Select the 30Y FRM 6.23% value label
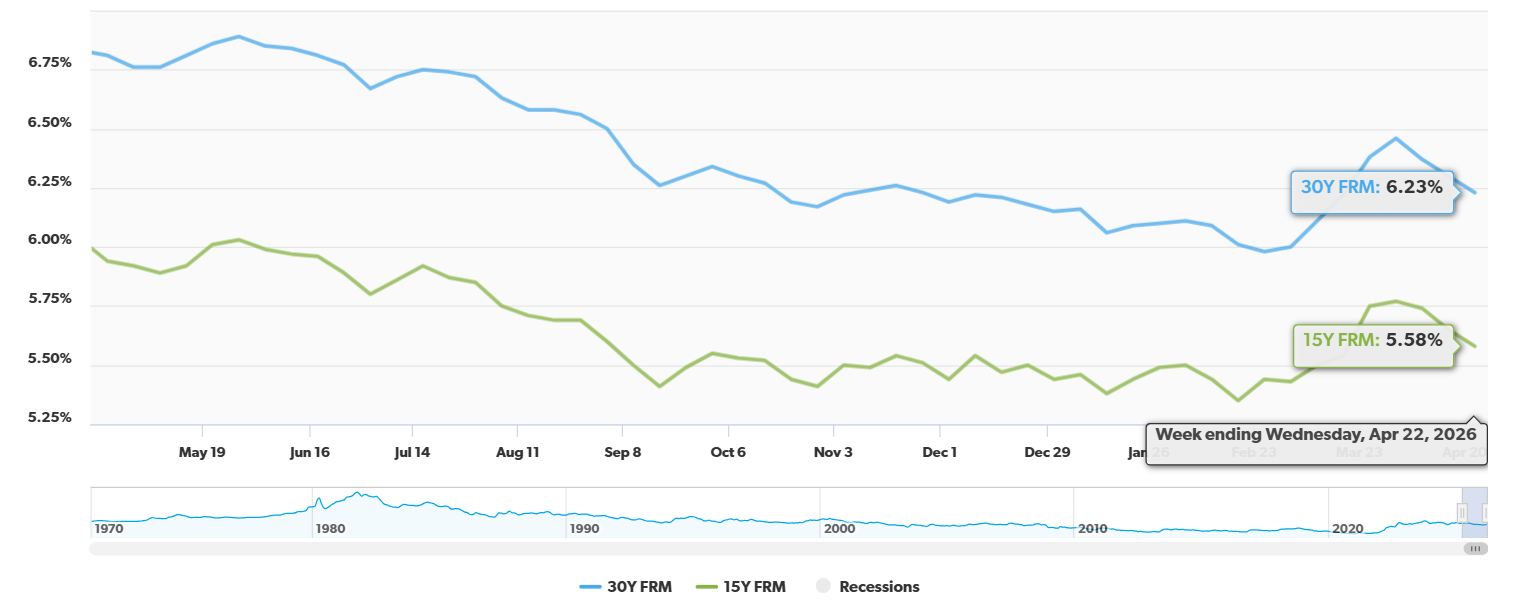Screen dimensions: 1514x615 tap(1372, 187)
